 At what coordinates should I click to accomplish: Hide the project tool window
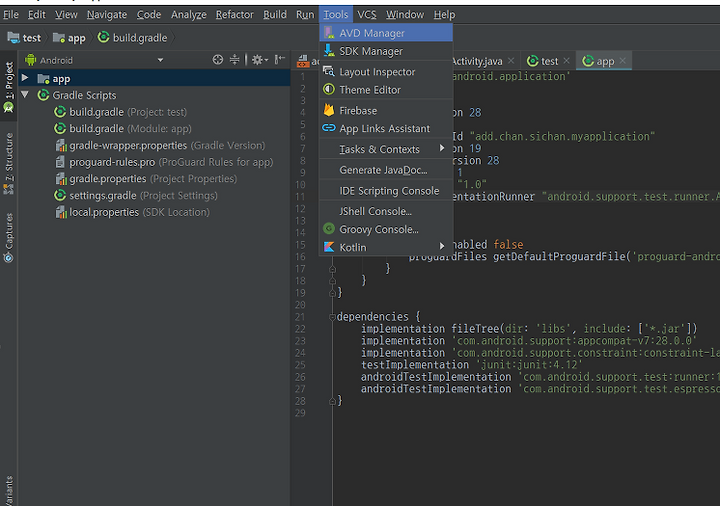pos(280,59)
